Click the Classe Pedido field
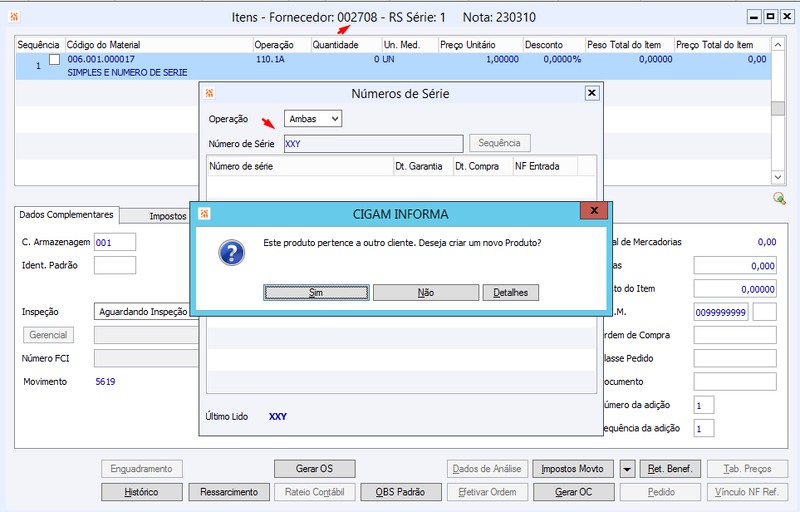The image size is (800, 512). (x=735, y=359)
